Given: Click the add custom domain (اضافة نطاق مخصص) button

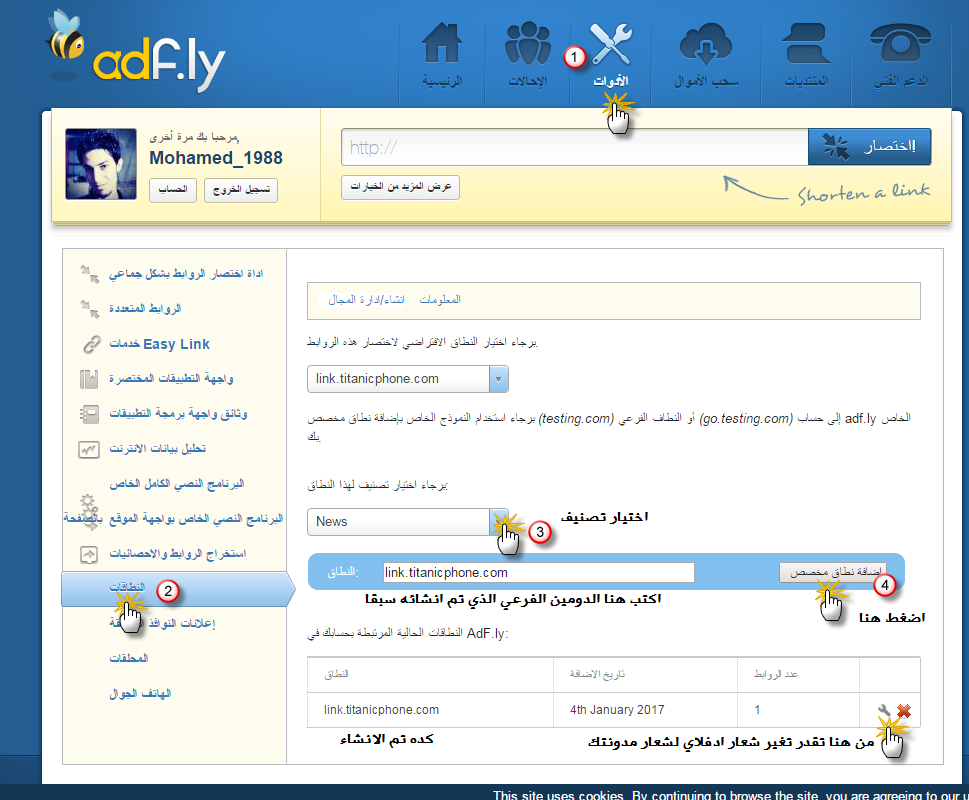Looking at the screenshot, I should [833, 572].
